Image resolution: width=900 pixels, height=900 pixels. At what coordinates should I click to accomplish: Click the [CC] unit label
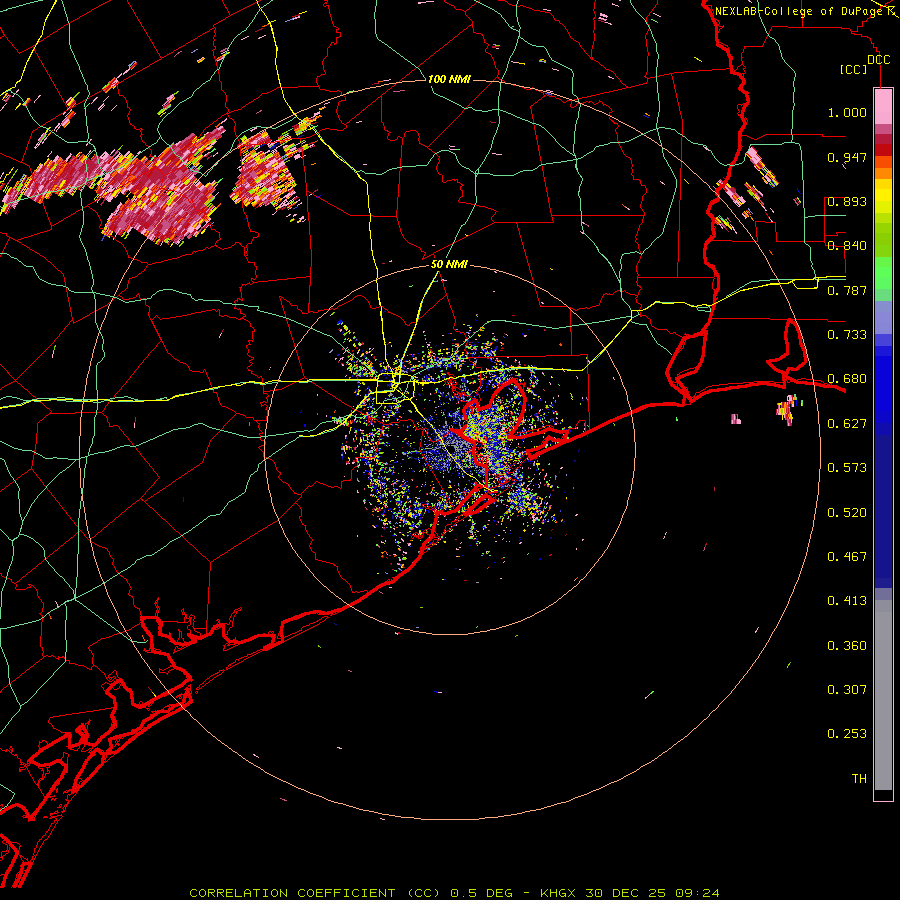coord(854,69)
